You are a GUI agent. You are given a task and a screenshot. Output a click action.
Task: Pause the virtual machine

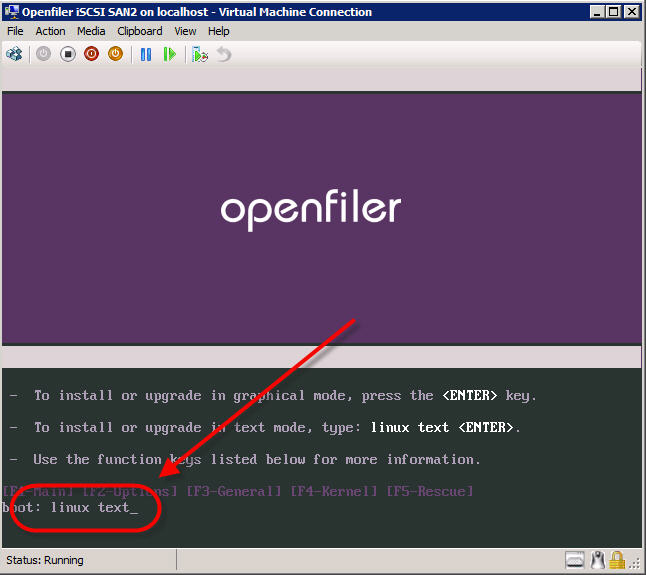coord(146,54)
